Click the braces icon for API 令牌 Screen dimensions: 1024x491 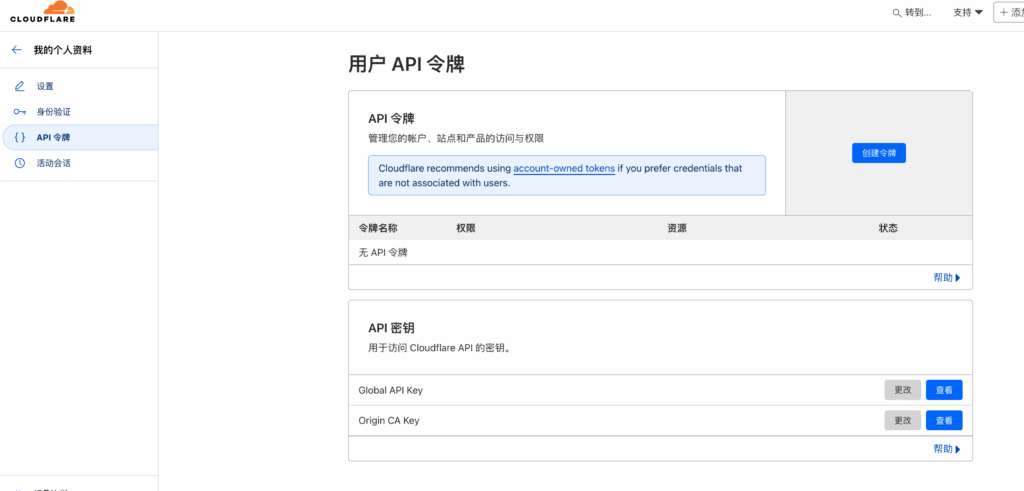(20, 137)
